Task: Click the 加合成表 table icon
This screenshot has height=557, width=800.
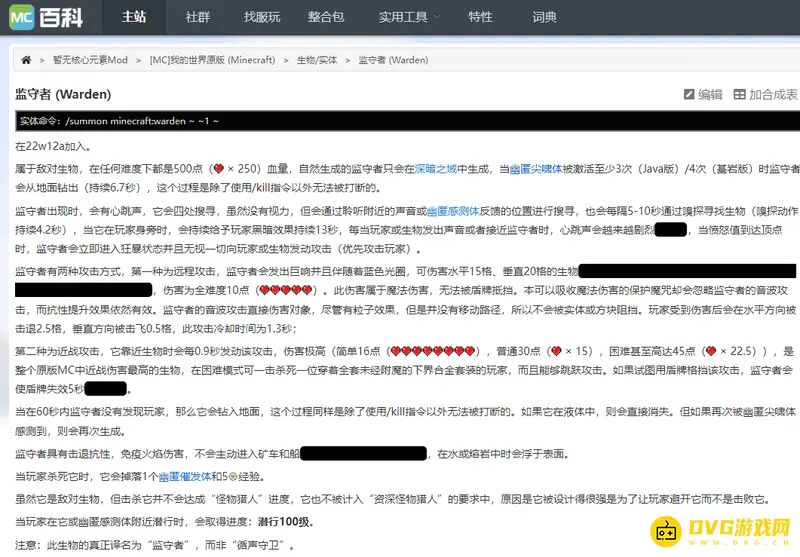Action: point(739,94)
